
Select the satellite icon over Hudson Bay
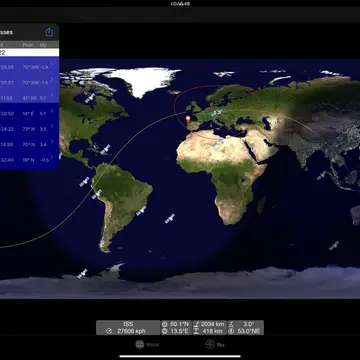coord(90,98)
